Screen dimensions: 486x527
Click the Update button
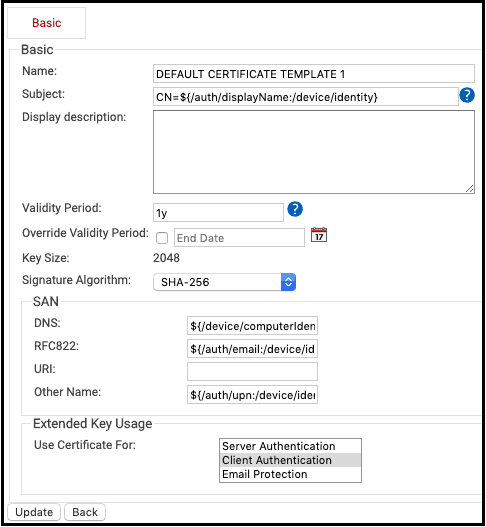click(34, 512)
